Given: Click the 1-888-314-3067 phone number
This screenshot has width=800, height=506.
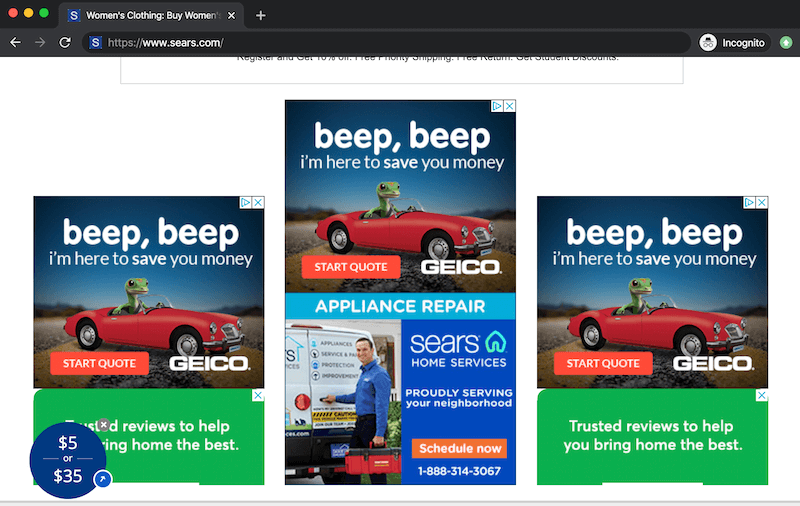Looking at the screenshot, I should pos(459,471).
